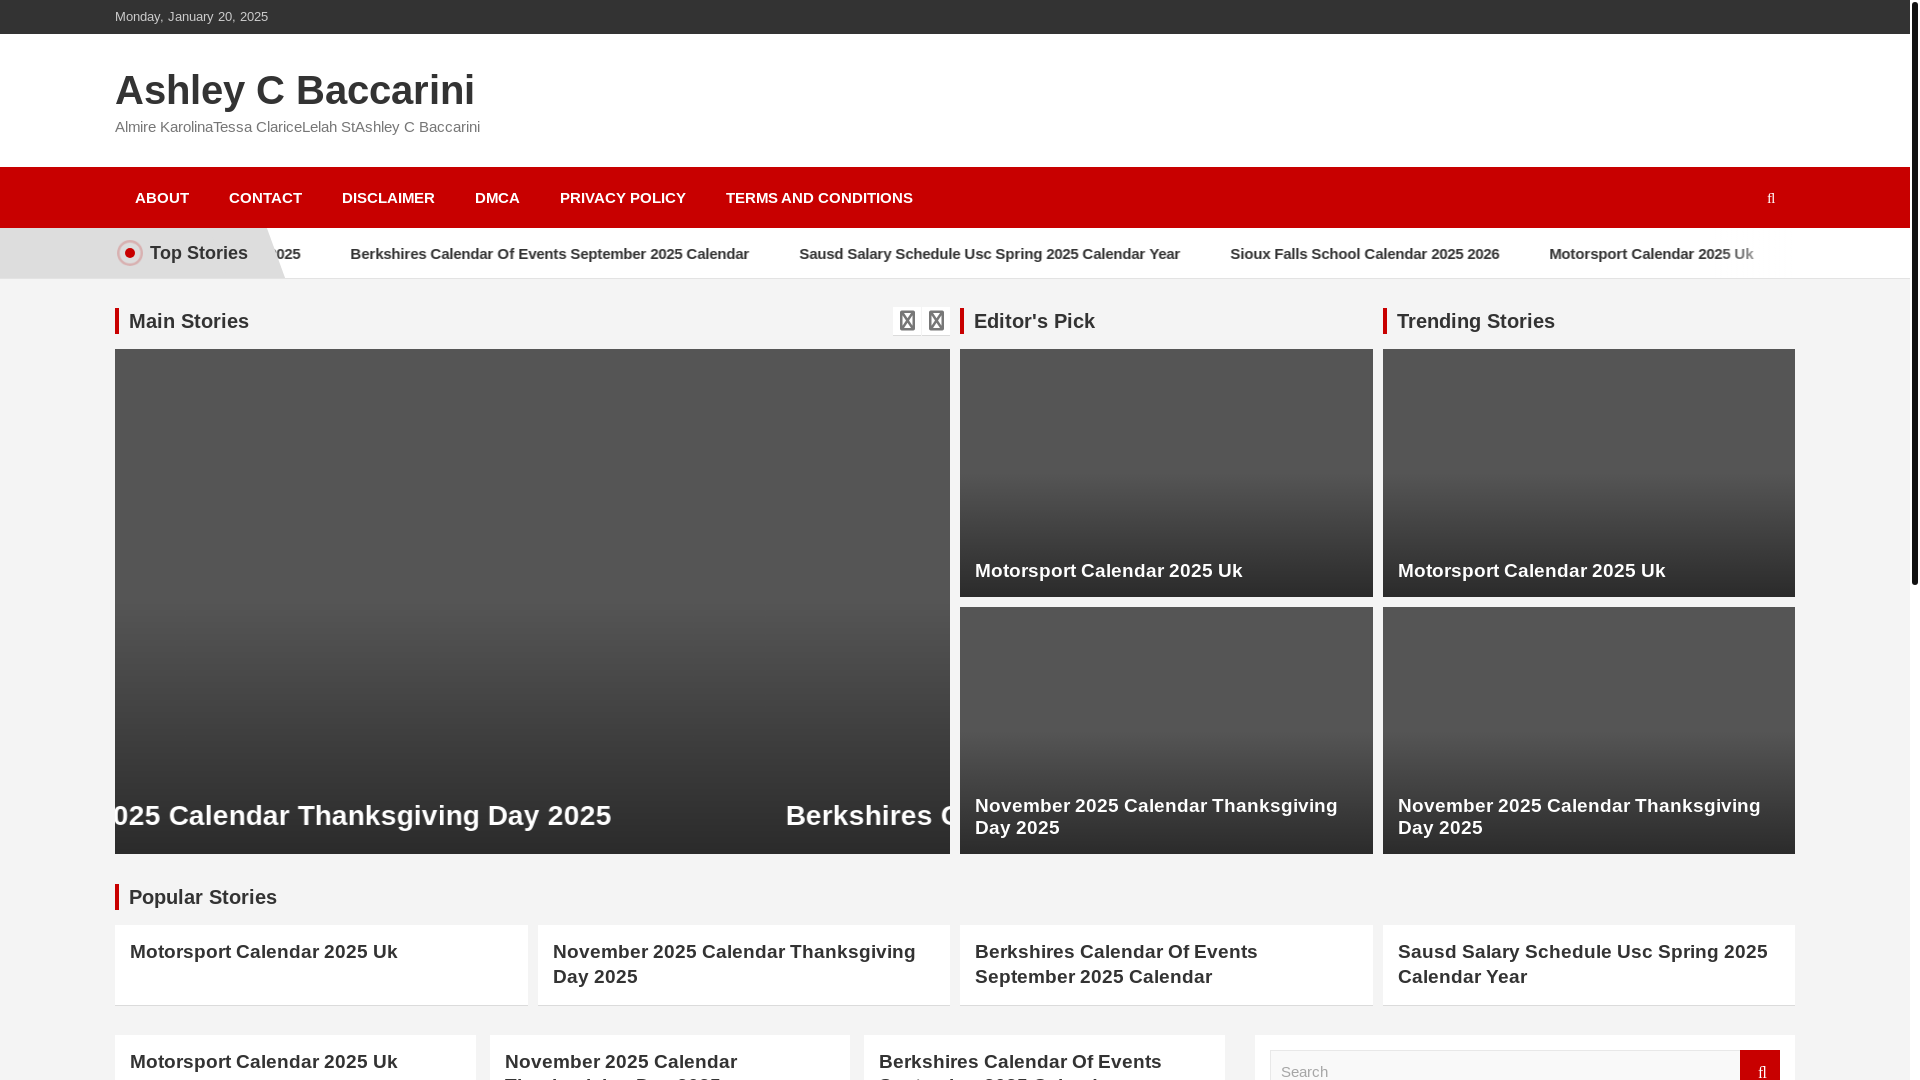The image size is (1920, 1080).
Task: Open Popular Stories Berkshires Calendar Of Events
Action: tap(1116, 964)
